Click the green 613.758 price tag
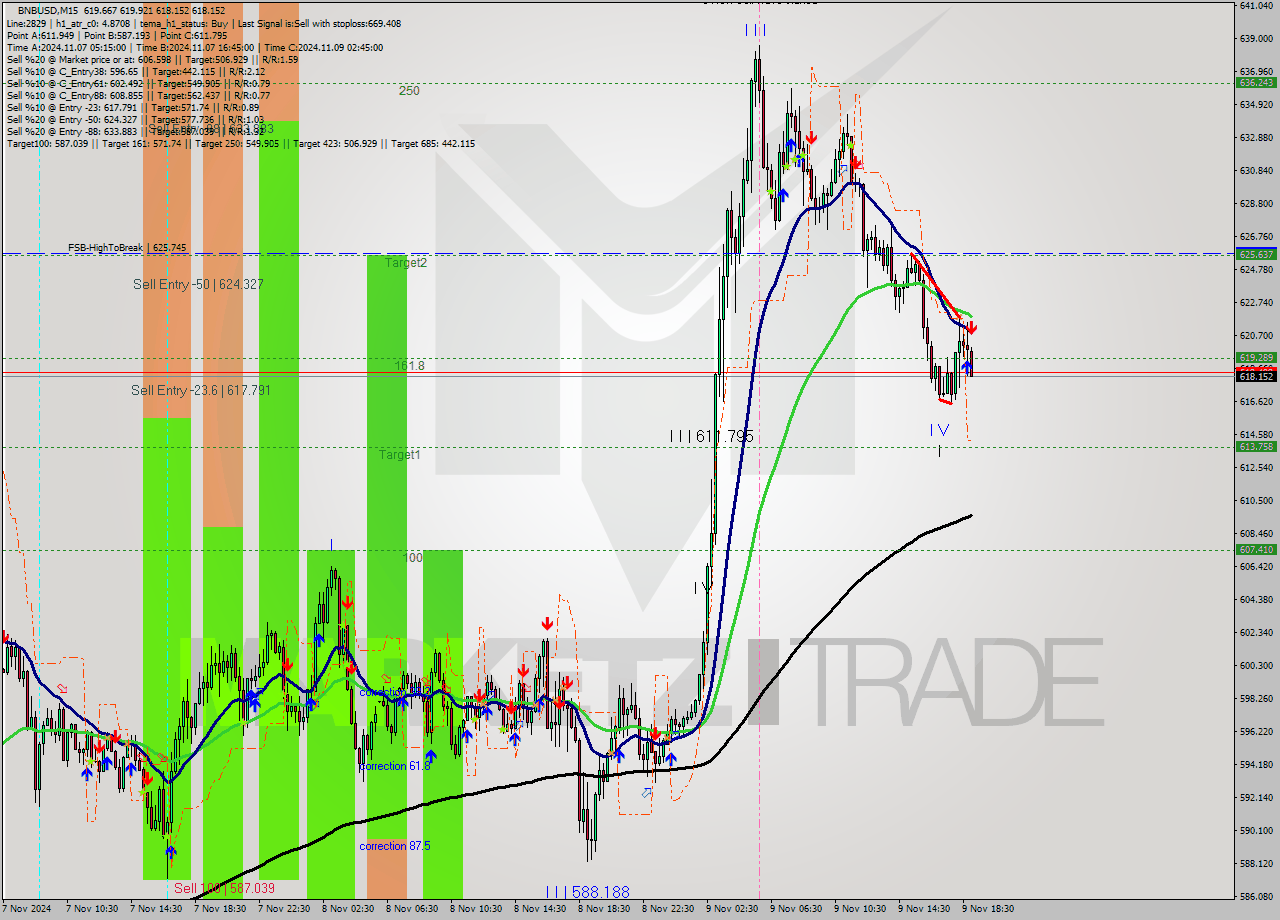Image resolution: width=1280 pixels, height=920 pixels. click(1255, 447)
